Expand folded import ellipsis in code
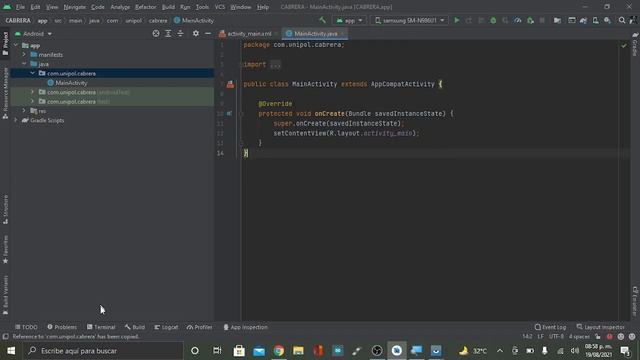 pyautogui.click(x=276, y=64)
